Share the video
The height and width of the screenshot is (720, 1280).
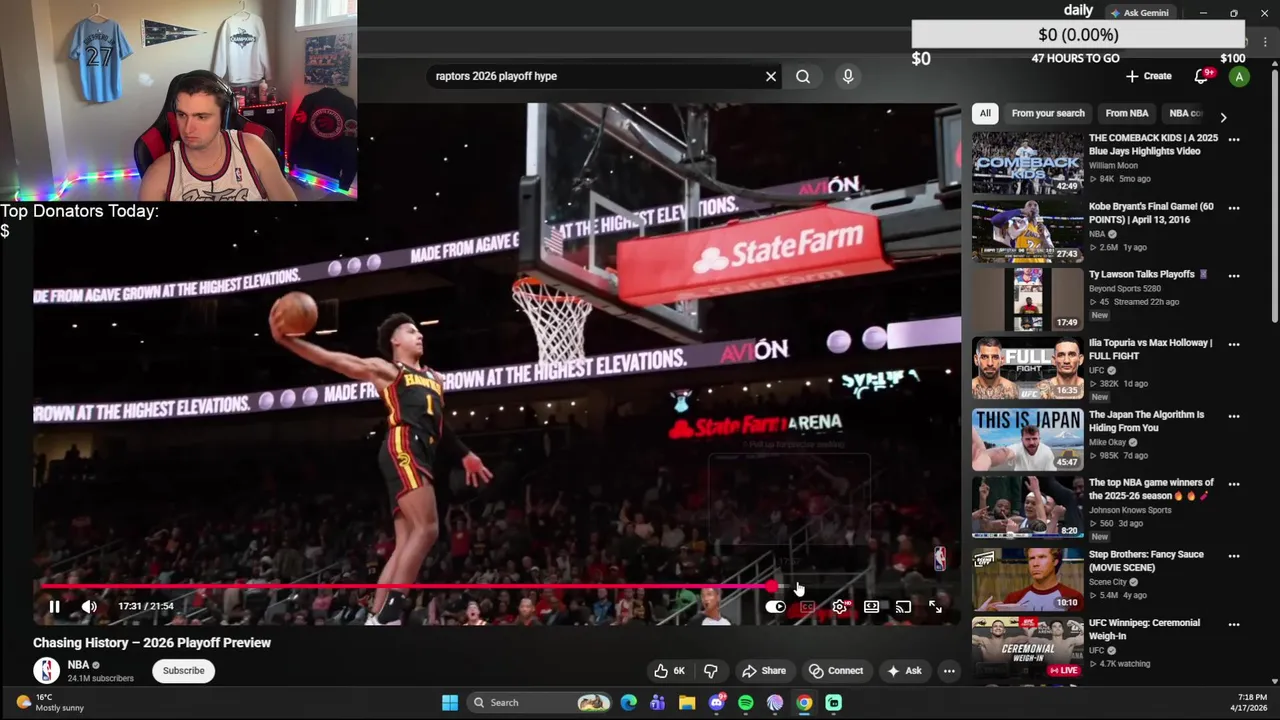pyautogui.click(x=764, y=671)
